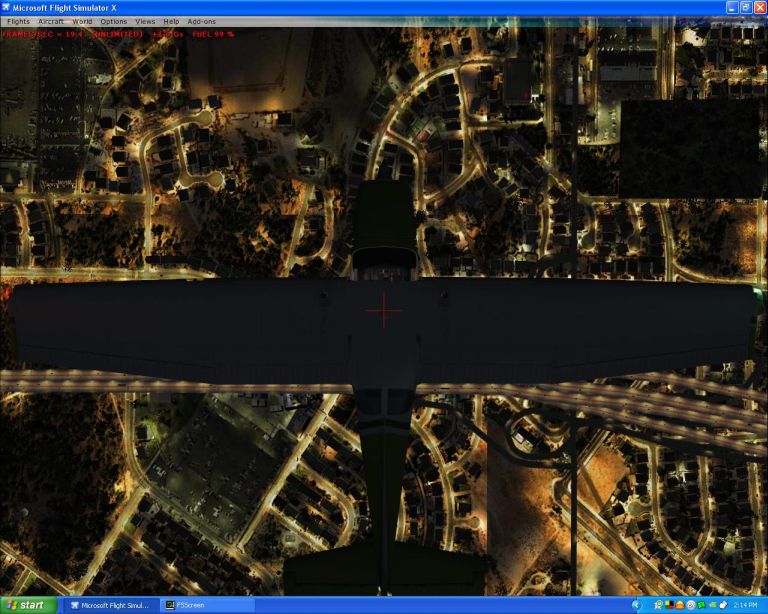
Task: Click the +1.0 Gs readout
Action: coord(168,34)
